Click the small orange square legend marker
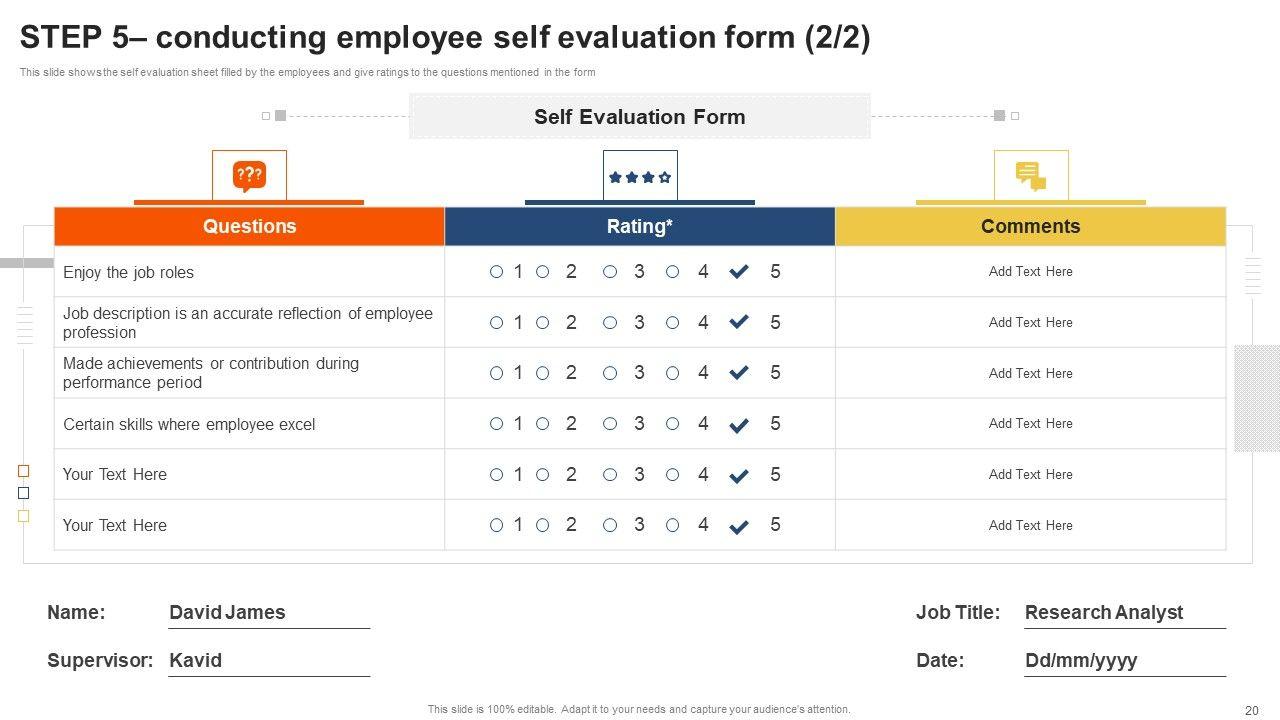 [x=24, y=470]
